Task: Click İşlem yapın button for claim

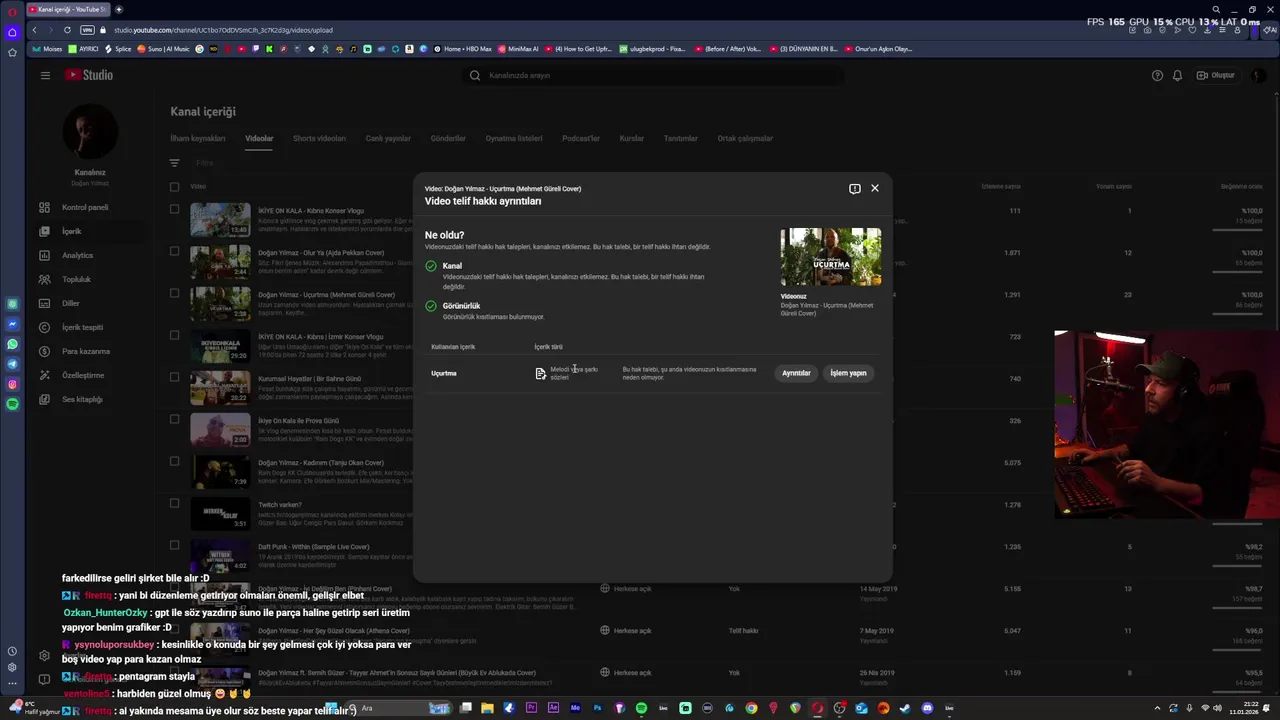Action: (x=848, y=373)
